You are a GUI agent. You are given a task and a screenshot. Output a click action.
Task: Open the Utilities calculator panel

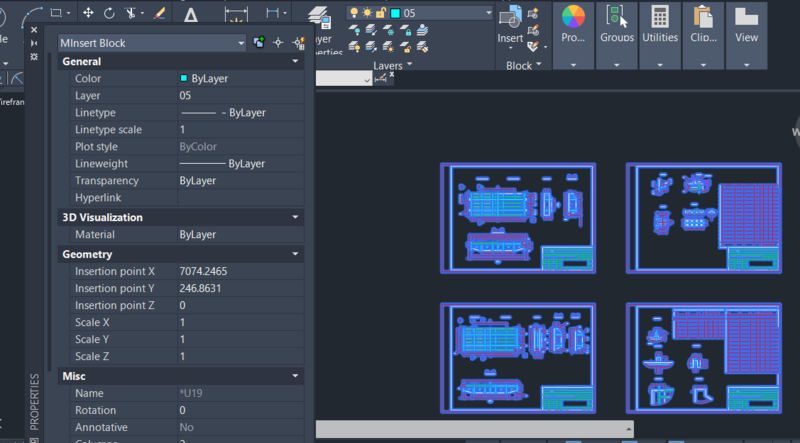659,22
